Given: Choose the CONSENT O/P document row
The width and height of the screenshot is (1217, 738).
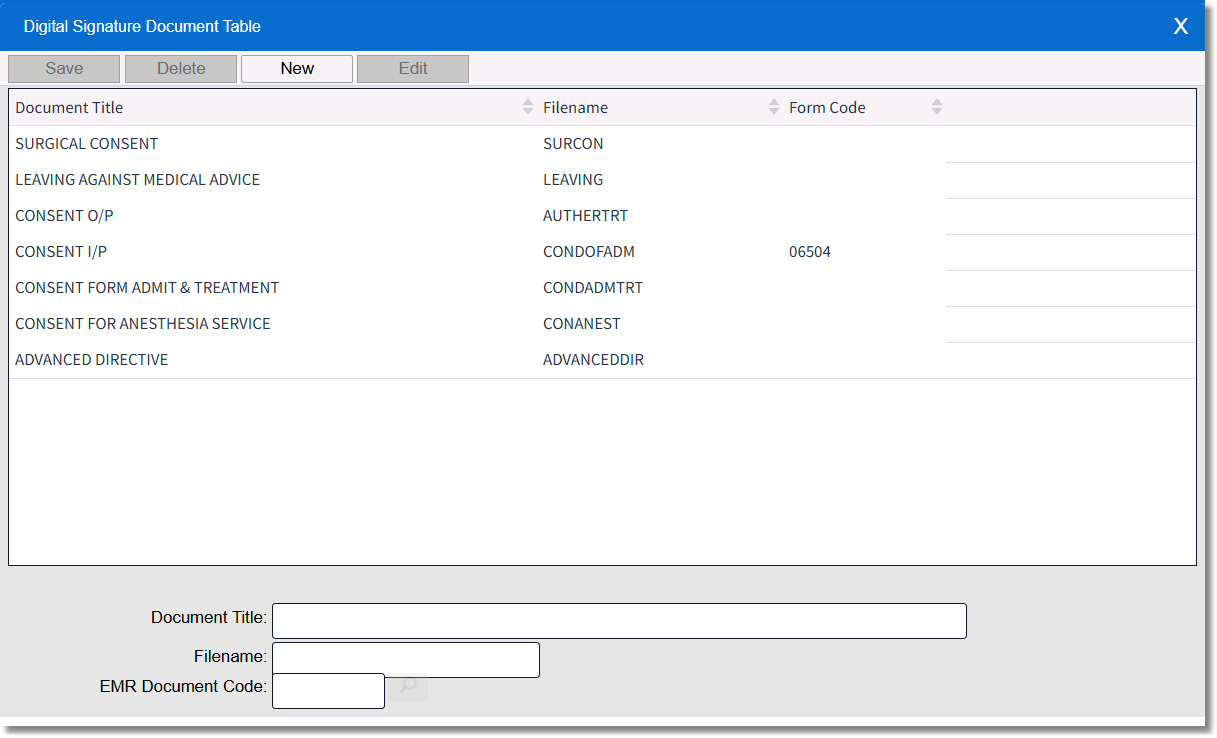Looking at the screenshot, I should click(65, 216).
